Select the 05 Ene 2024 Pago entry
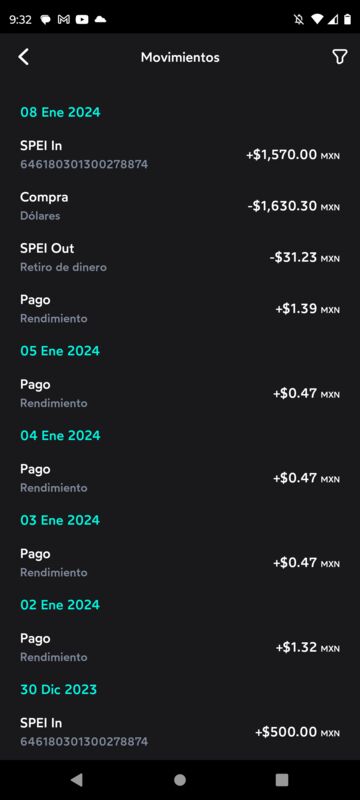 180,393
